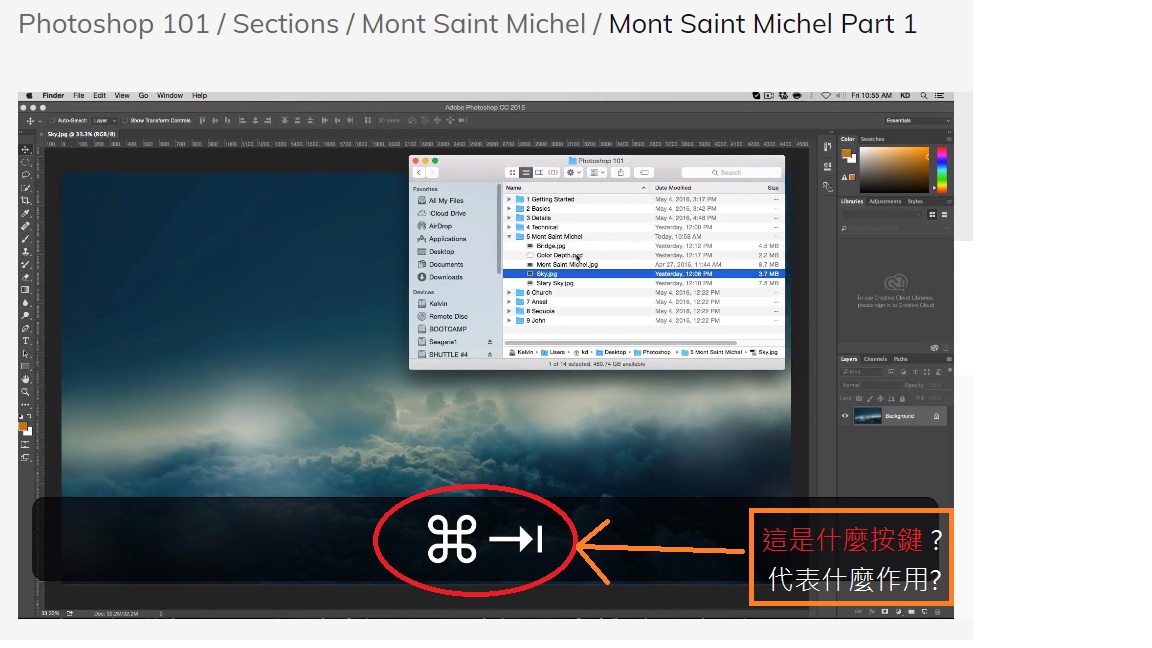Collapse the 5 Mont Saint Michel folder
The image size is (1152, 648).
[x=509, y=237]
